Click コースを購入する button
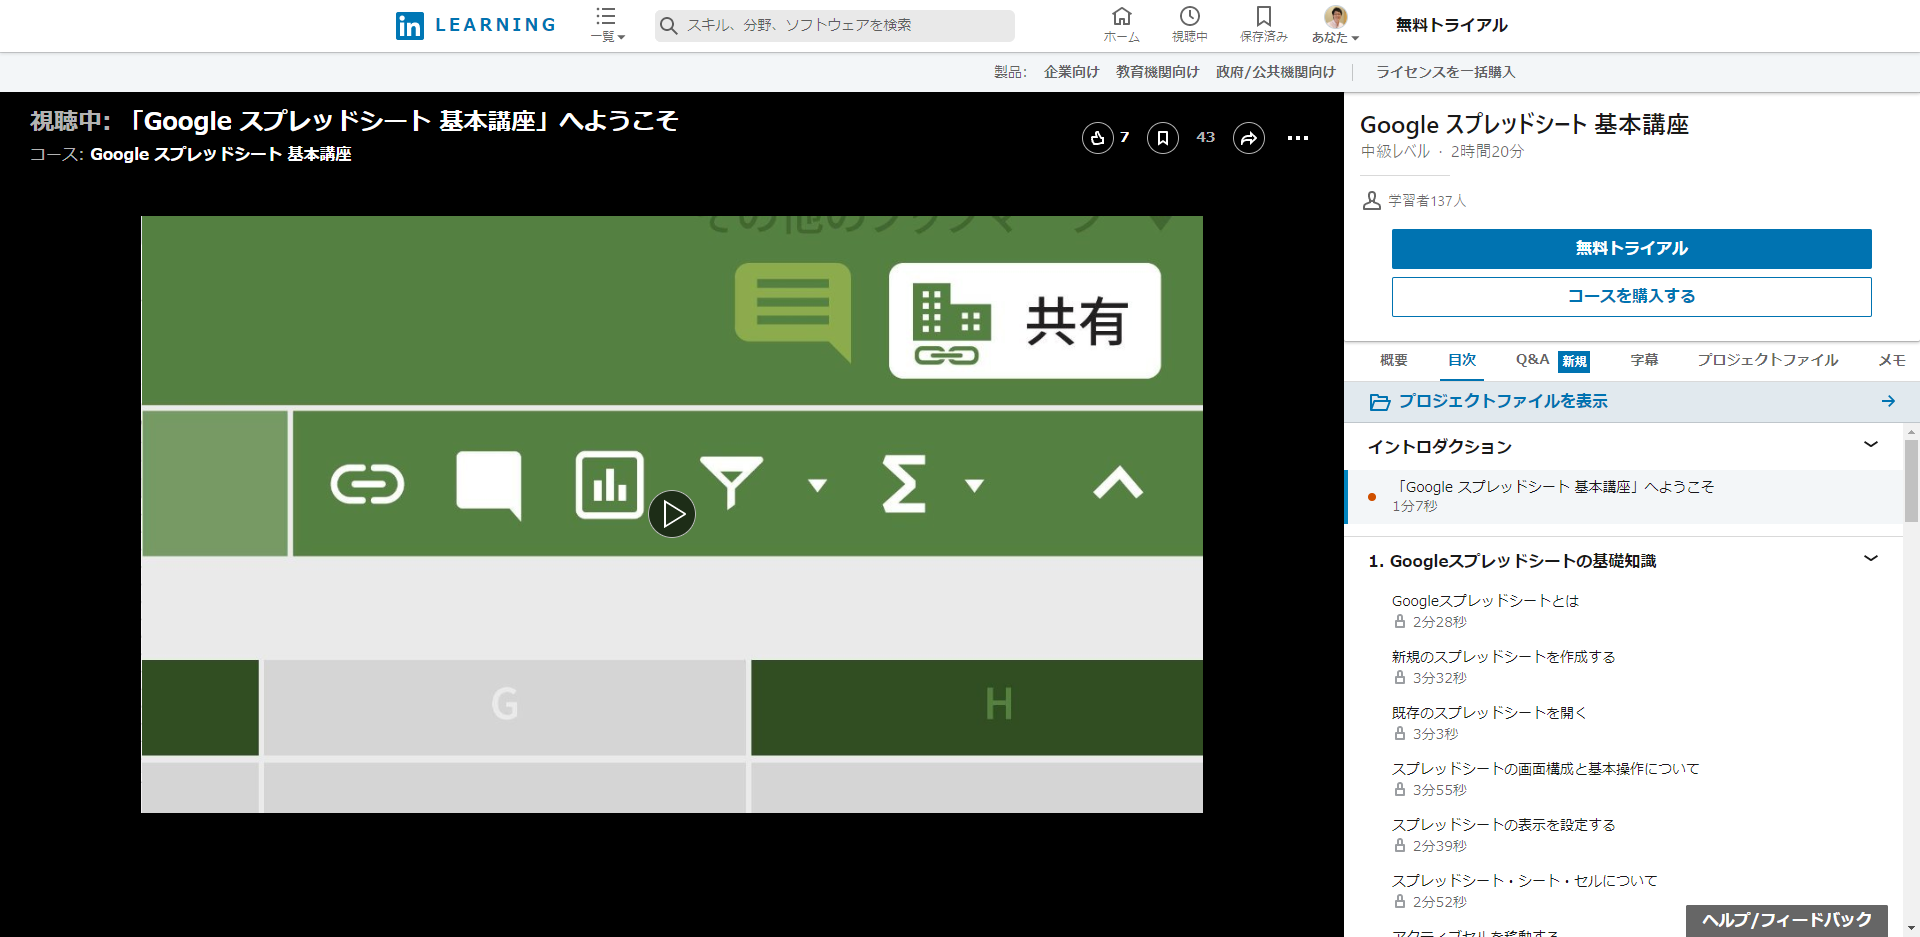The image size is (1920, 937). (1631, 297)
